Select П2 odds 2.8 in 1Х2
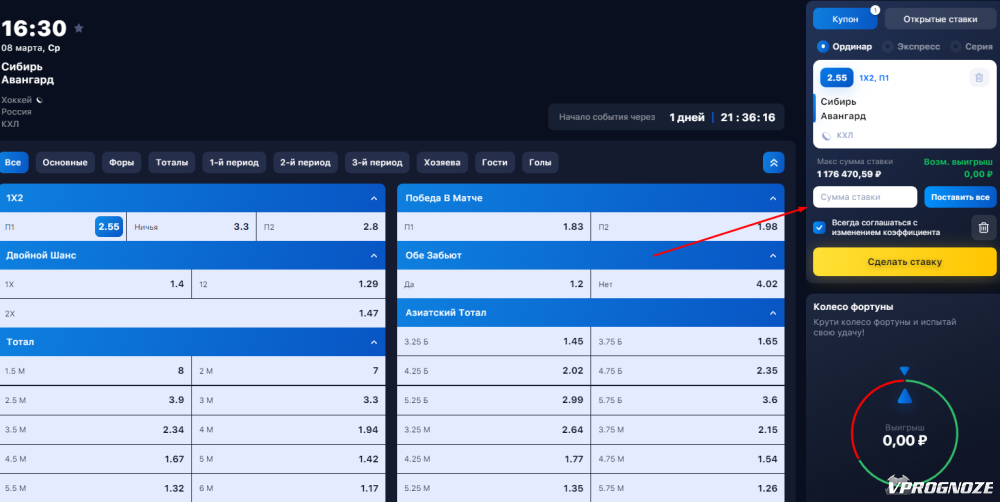Viewport: 1000px width, 502px height. [321, 226]
